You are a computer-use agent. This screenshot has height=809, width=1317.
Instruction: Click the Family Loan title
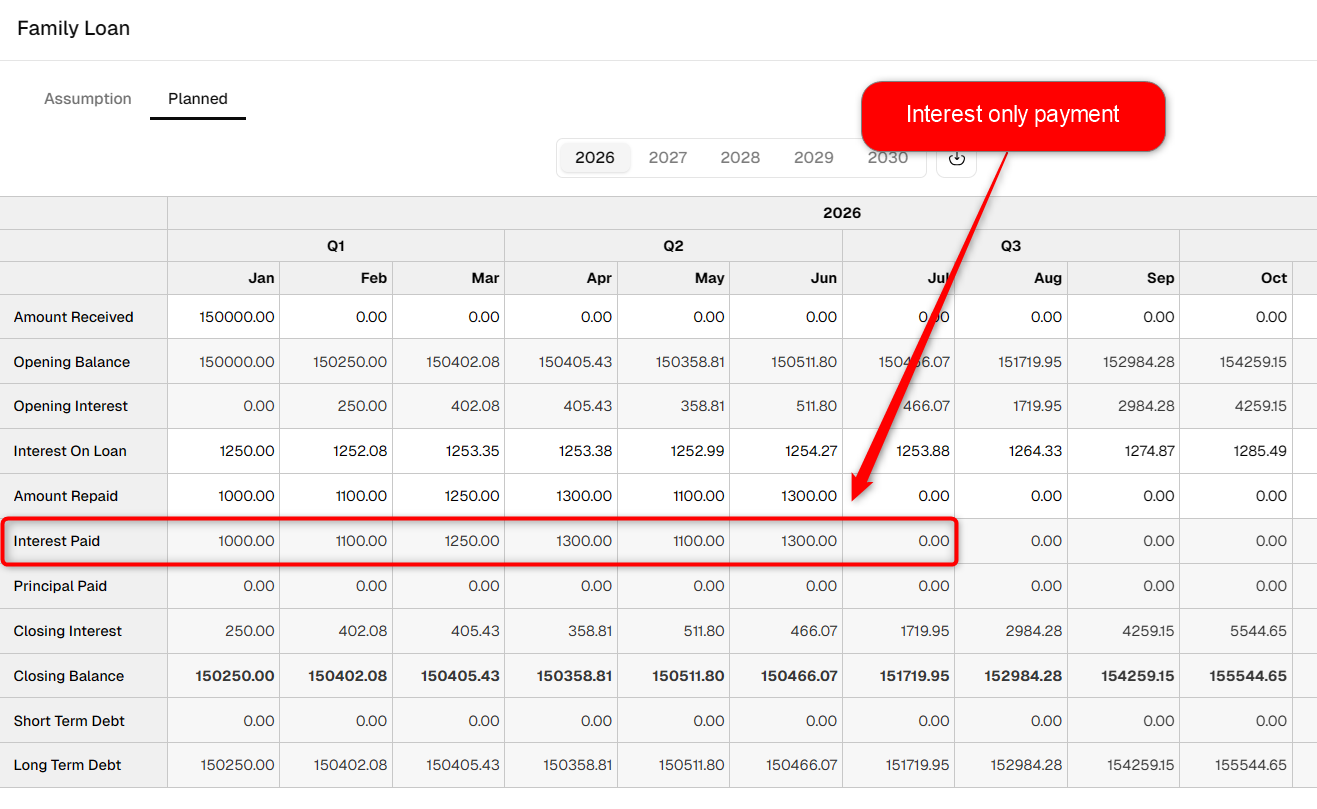point(74,28)
